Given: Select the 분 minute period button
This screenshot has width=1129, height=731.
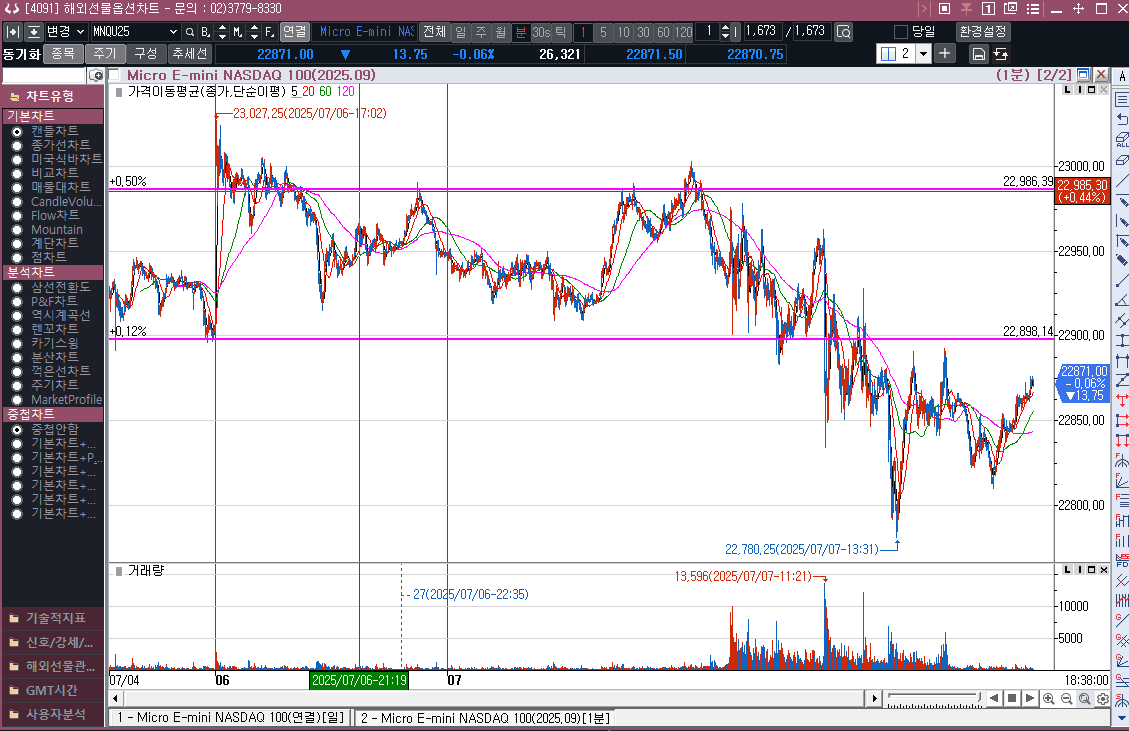Looking at the screenshot, I should coord(521,32).
